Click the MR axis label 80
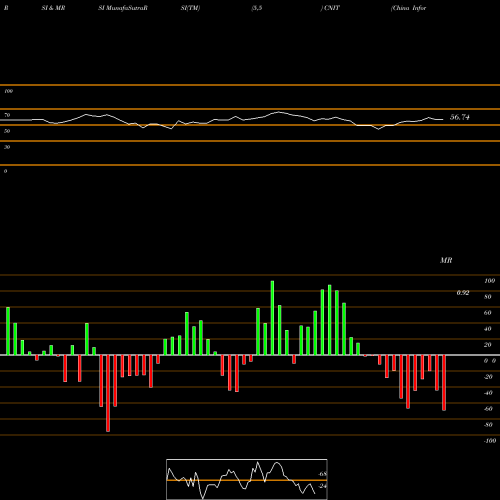500x500 pixels. point(488,297)
